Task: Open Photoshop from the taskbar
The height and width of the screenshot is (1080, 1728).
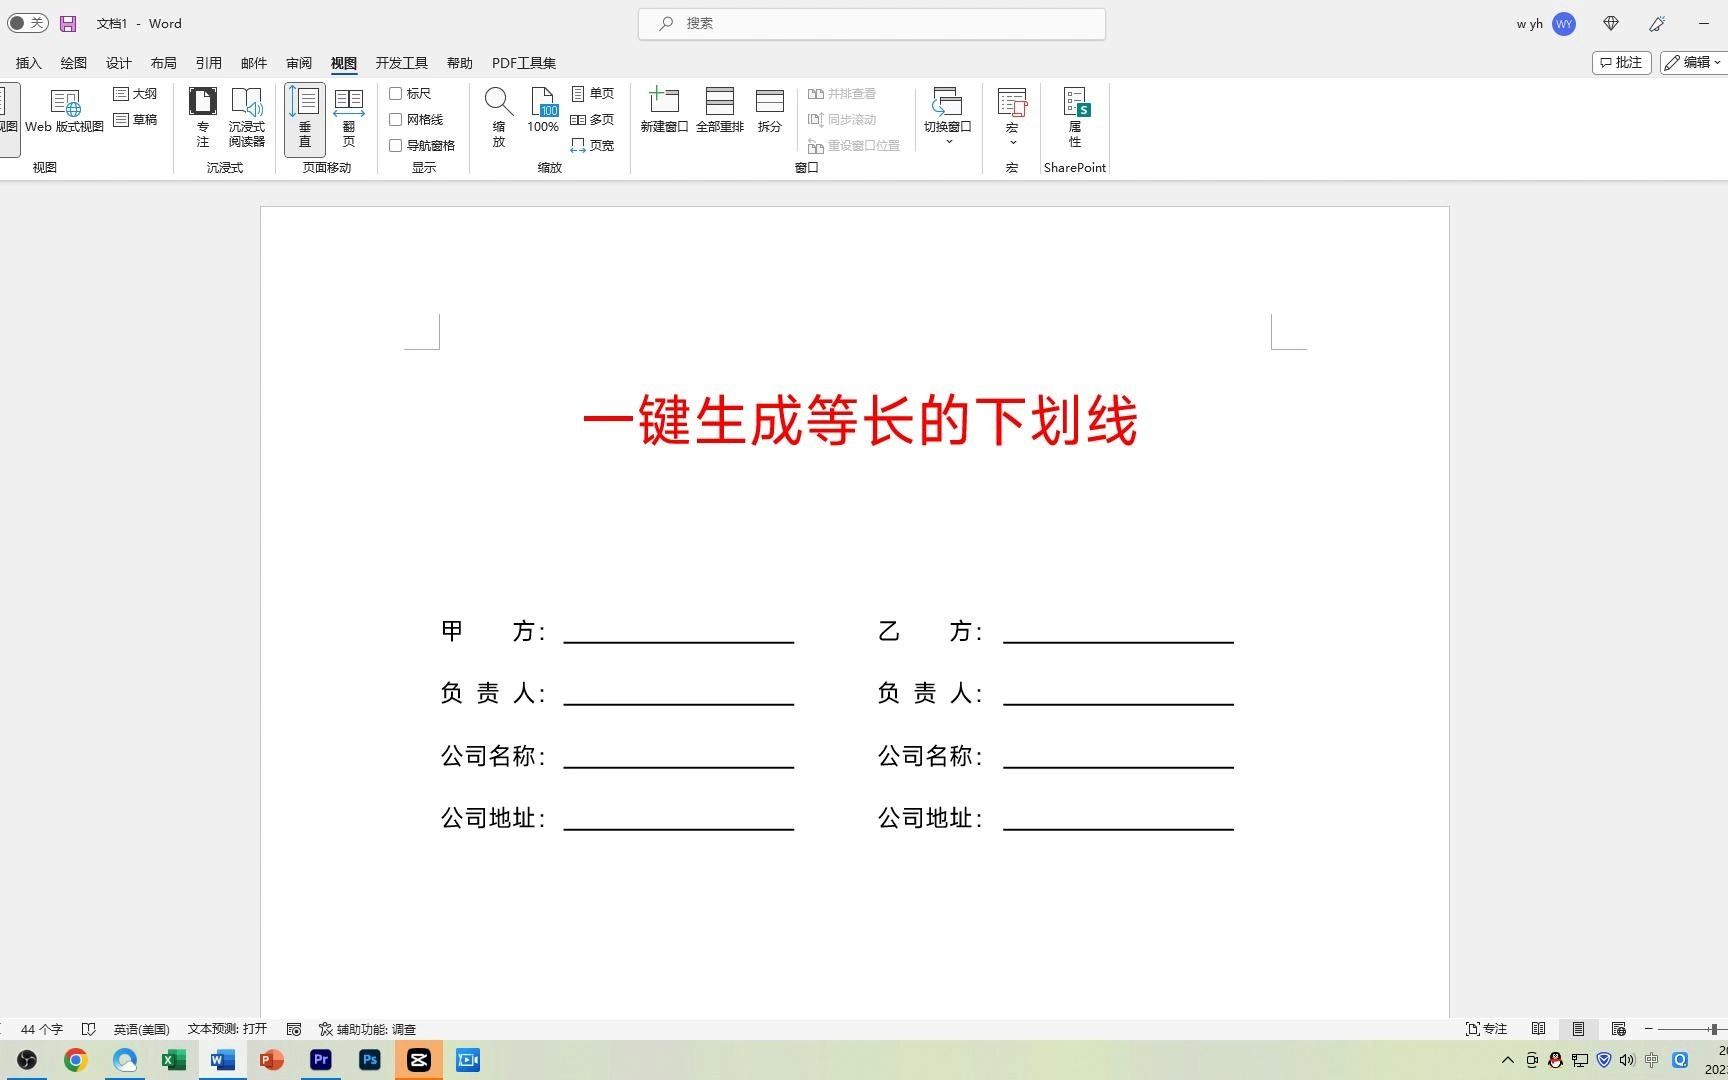Action: point(369,1060)
